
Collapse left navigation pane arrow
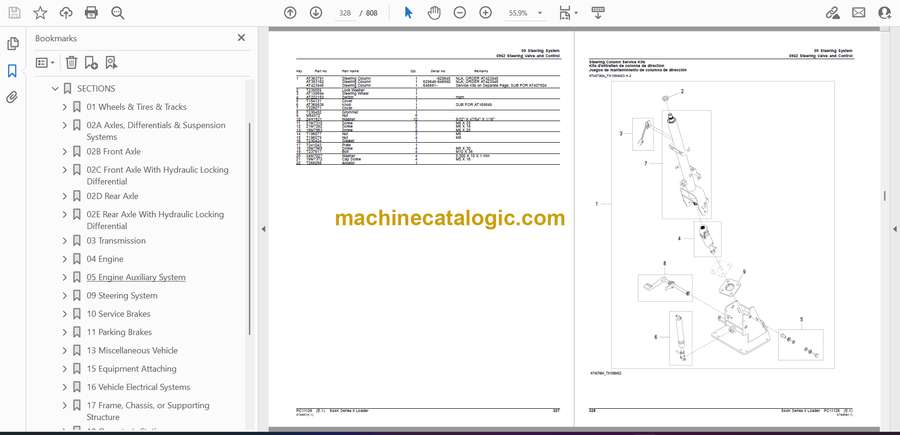[x=263, y=229]
